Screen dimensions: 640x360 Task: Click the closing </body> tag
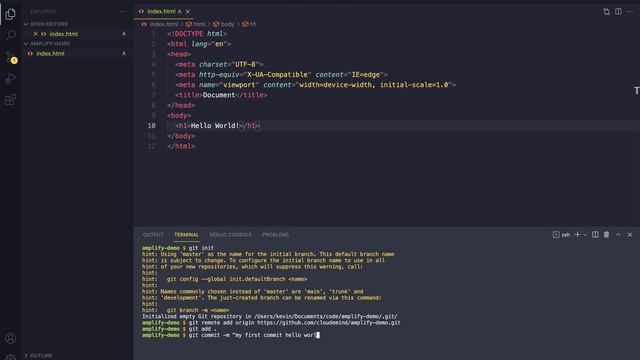[x=181, y=136]
